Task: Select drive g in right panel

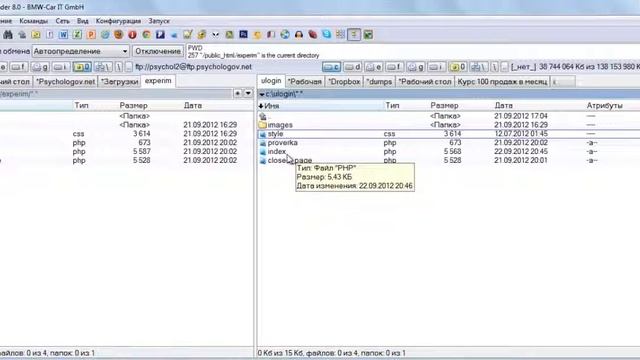Action: coord(416,67)
